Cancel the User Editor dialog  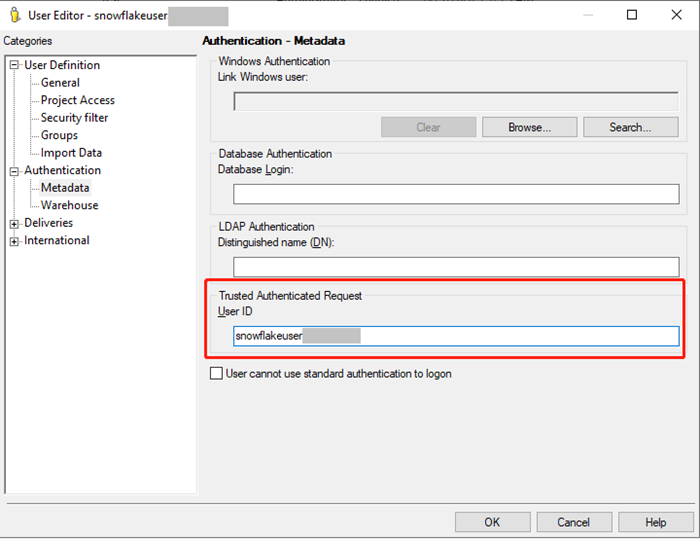click(x=573, y=522)
